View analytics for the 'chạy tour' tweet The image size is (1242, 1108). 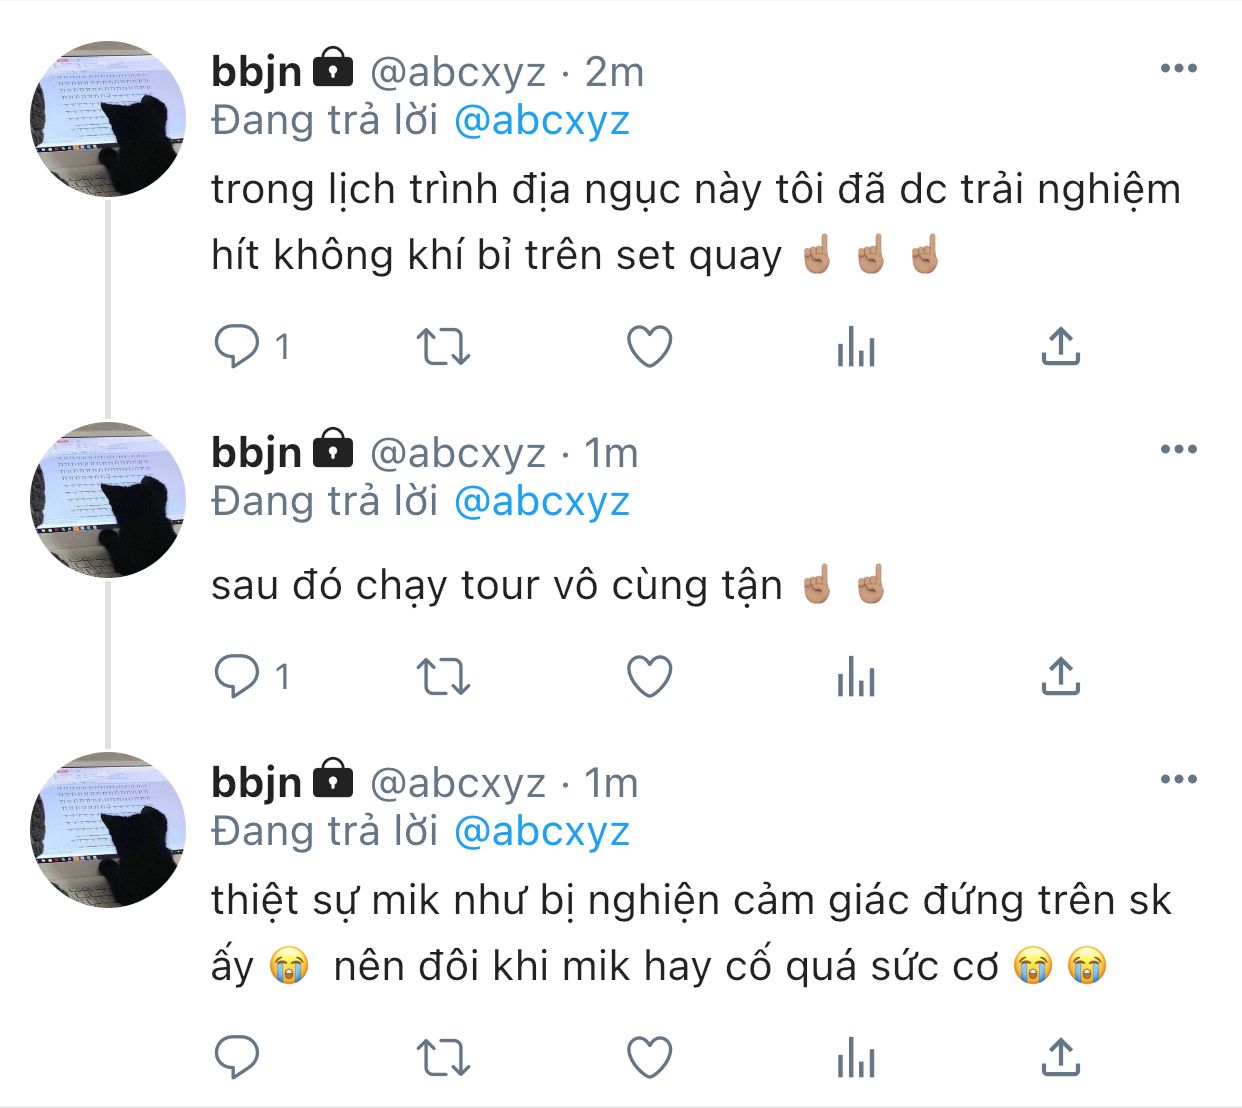(856, 678)
